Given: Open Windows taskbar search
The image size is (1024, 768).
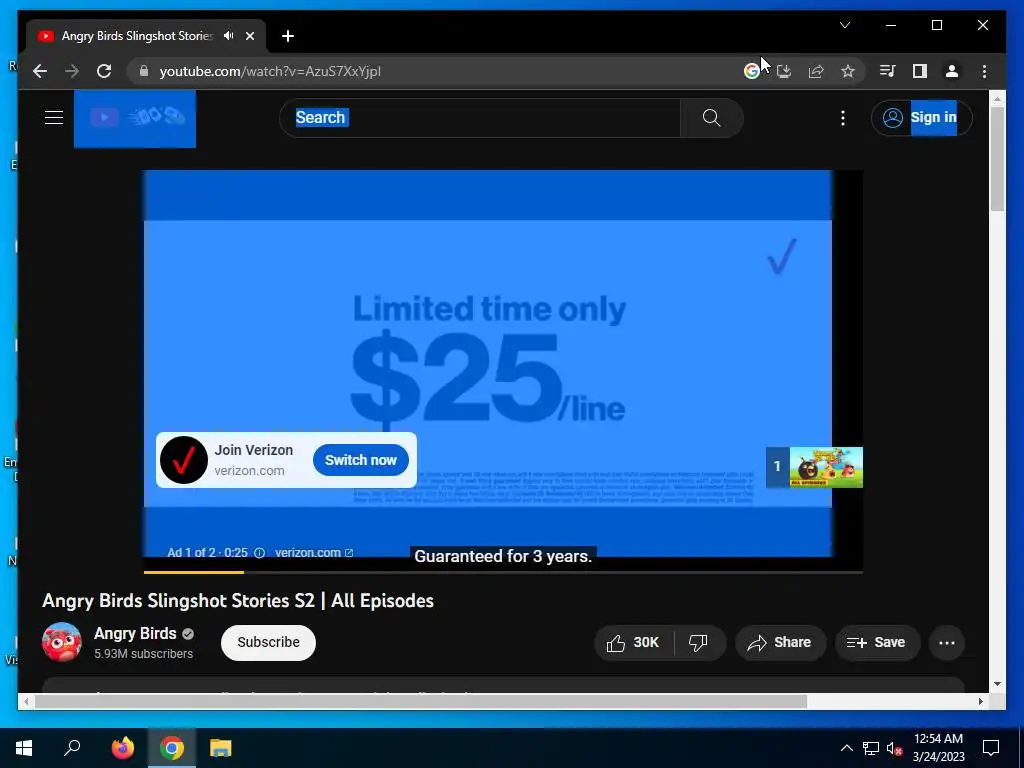Looking at the screenshot, I should coord(72,748).
